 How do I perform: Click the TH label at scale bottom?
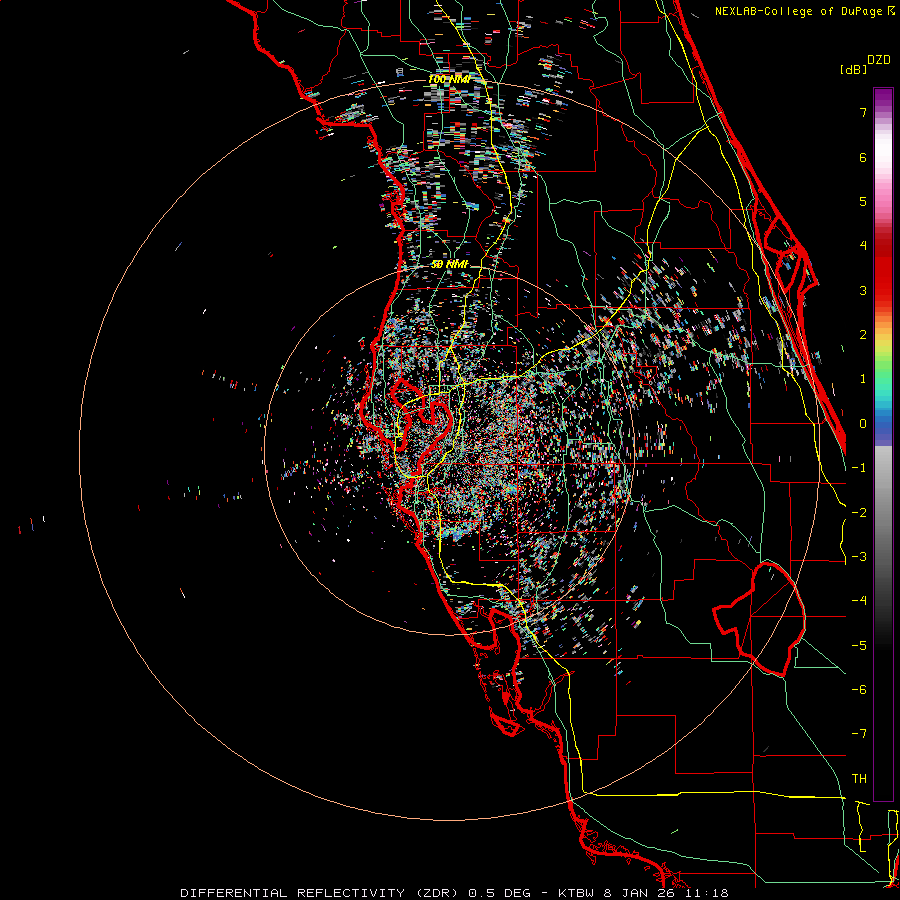pyautogui.click(x=859, y=779)
